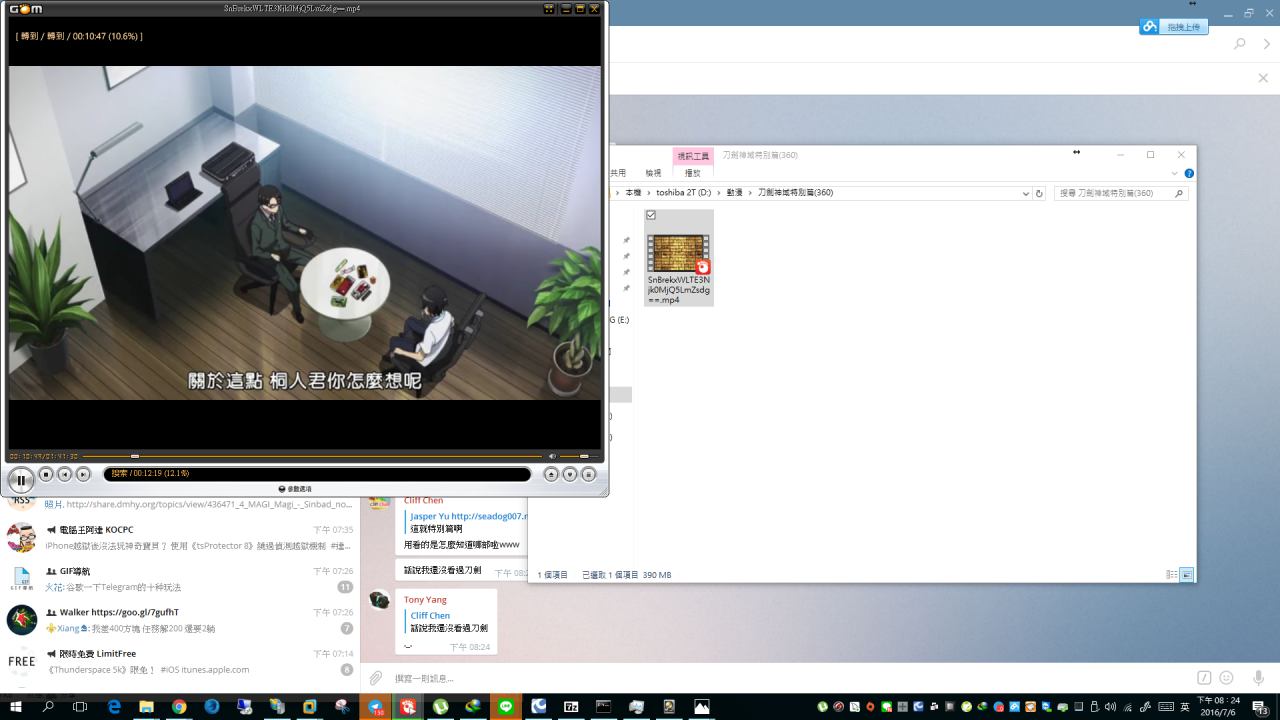Click the GOM Player always-on-top pin button
This screenshot has width=1280, height=720.
[549, 8]
